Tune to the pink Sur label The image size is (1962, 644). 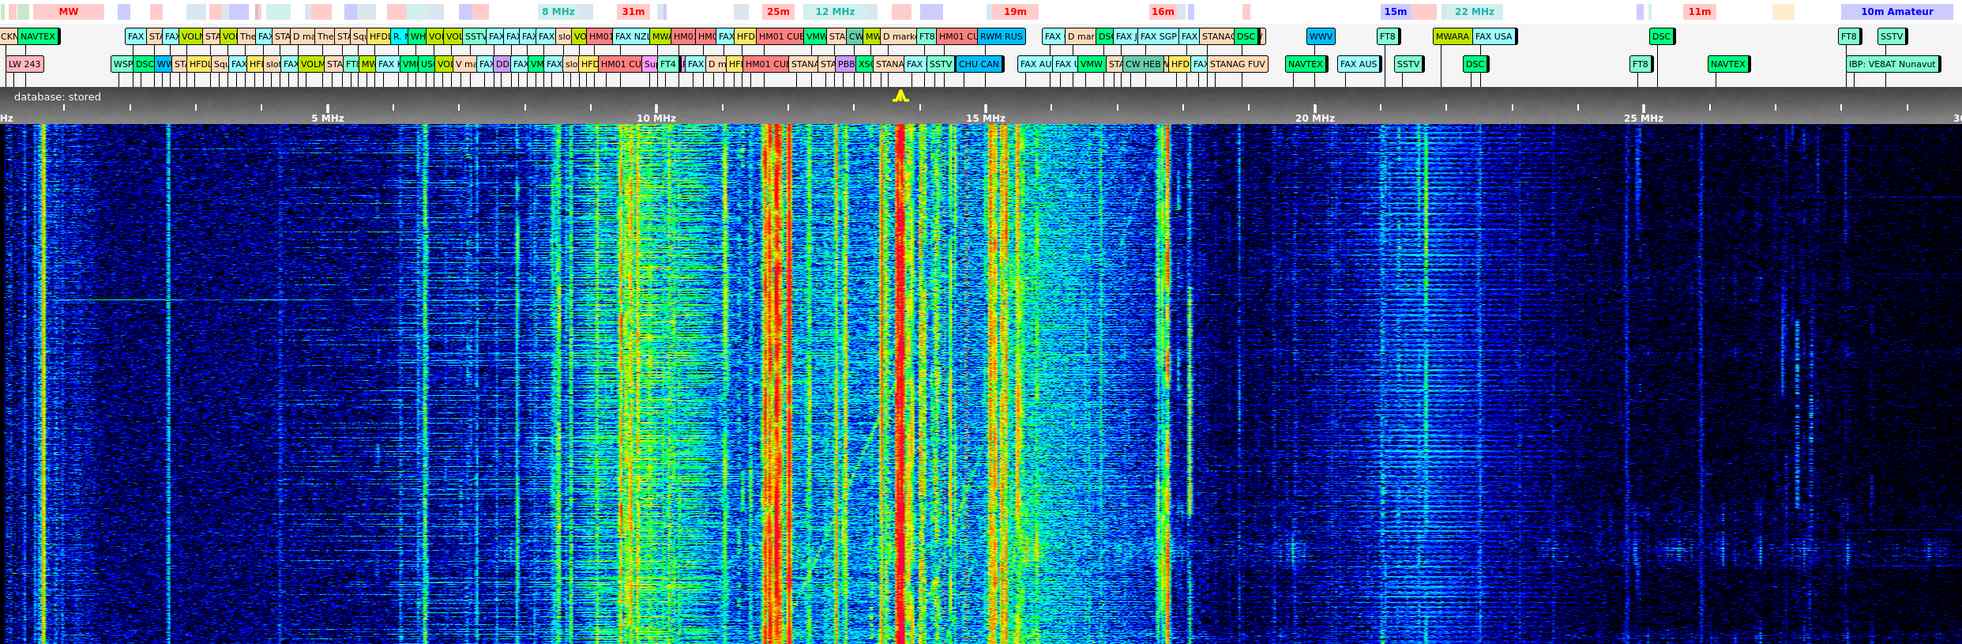point(650,64)
